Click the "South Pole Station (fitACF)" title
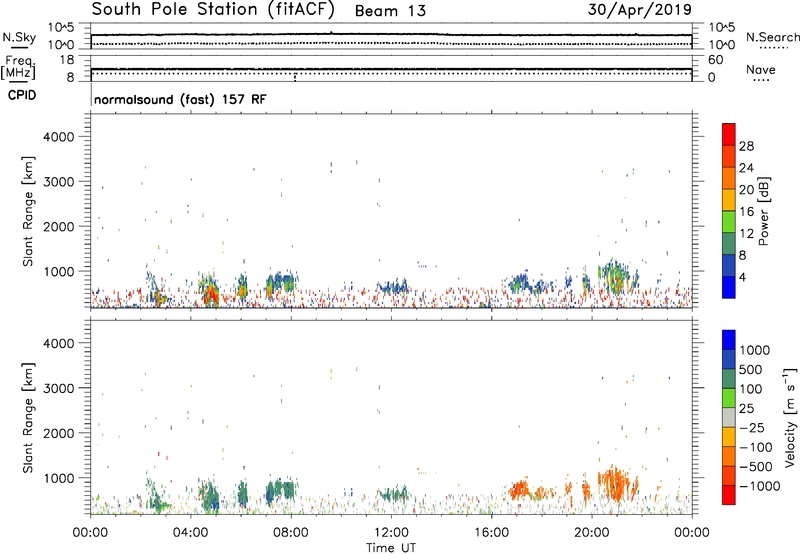 click(213, 10)
